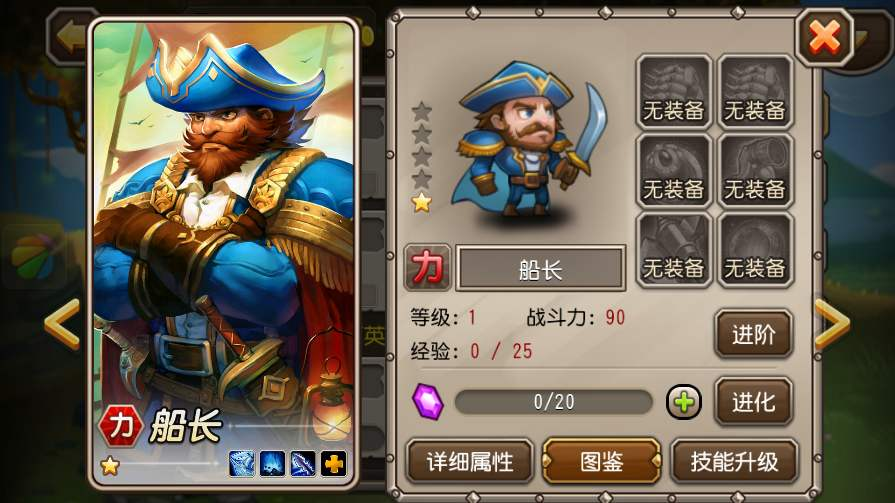
Task: Open the 技能升级 skill upgrade tab
Action: pos(734,462)
